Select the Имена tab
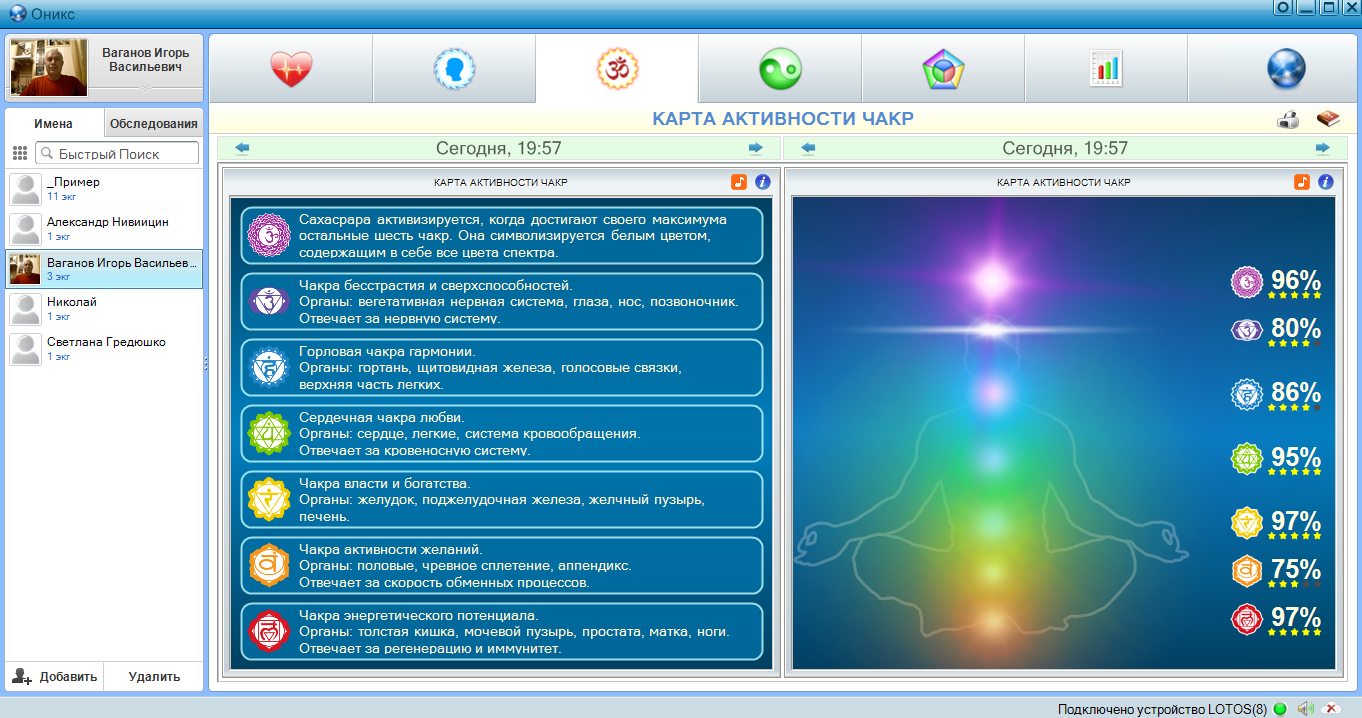This screenshot has height=718, width=1362. pyautogui.click(x=53, y=123)
